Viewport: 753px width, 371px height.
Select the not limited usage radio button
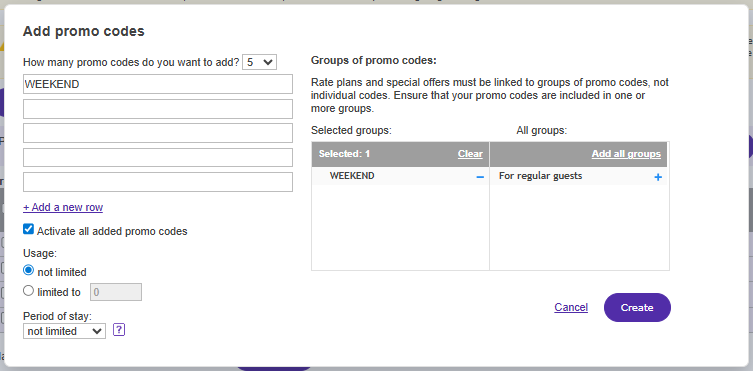tap(28, 271)
